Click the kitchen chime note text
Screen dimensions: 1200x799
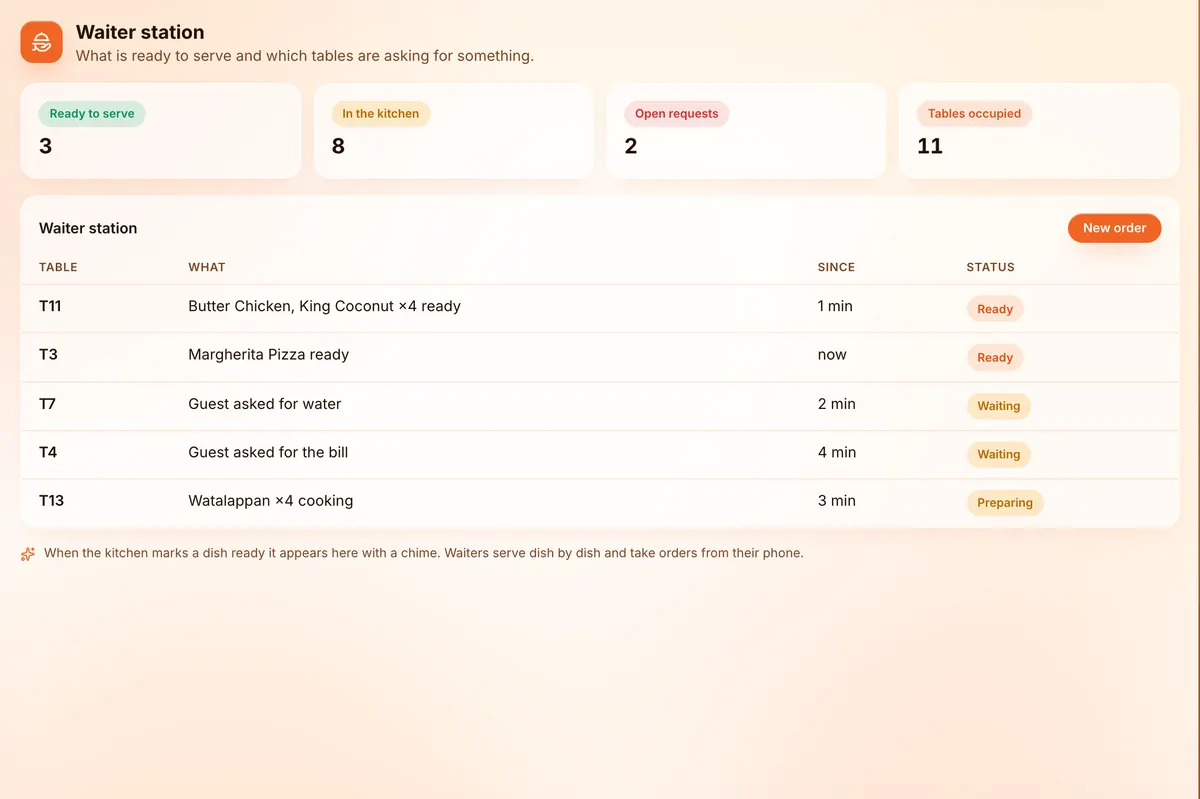pyautogui.click(x=424, y=553)
